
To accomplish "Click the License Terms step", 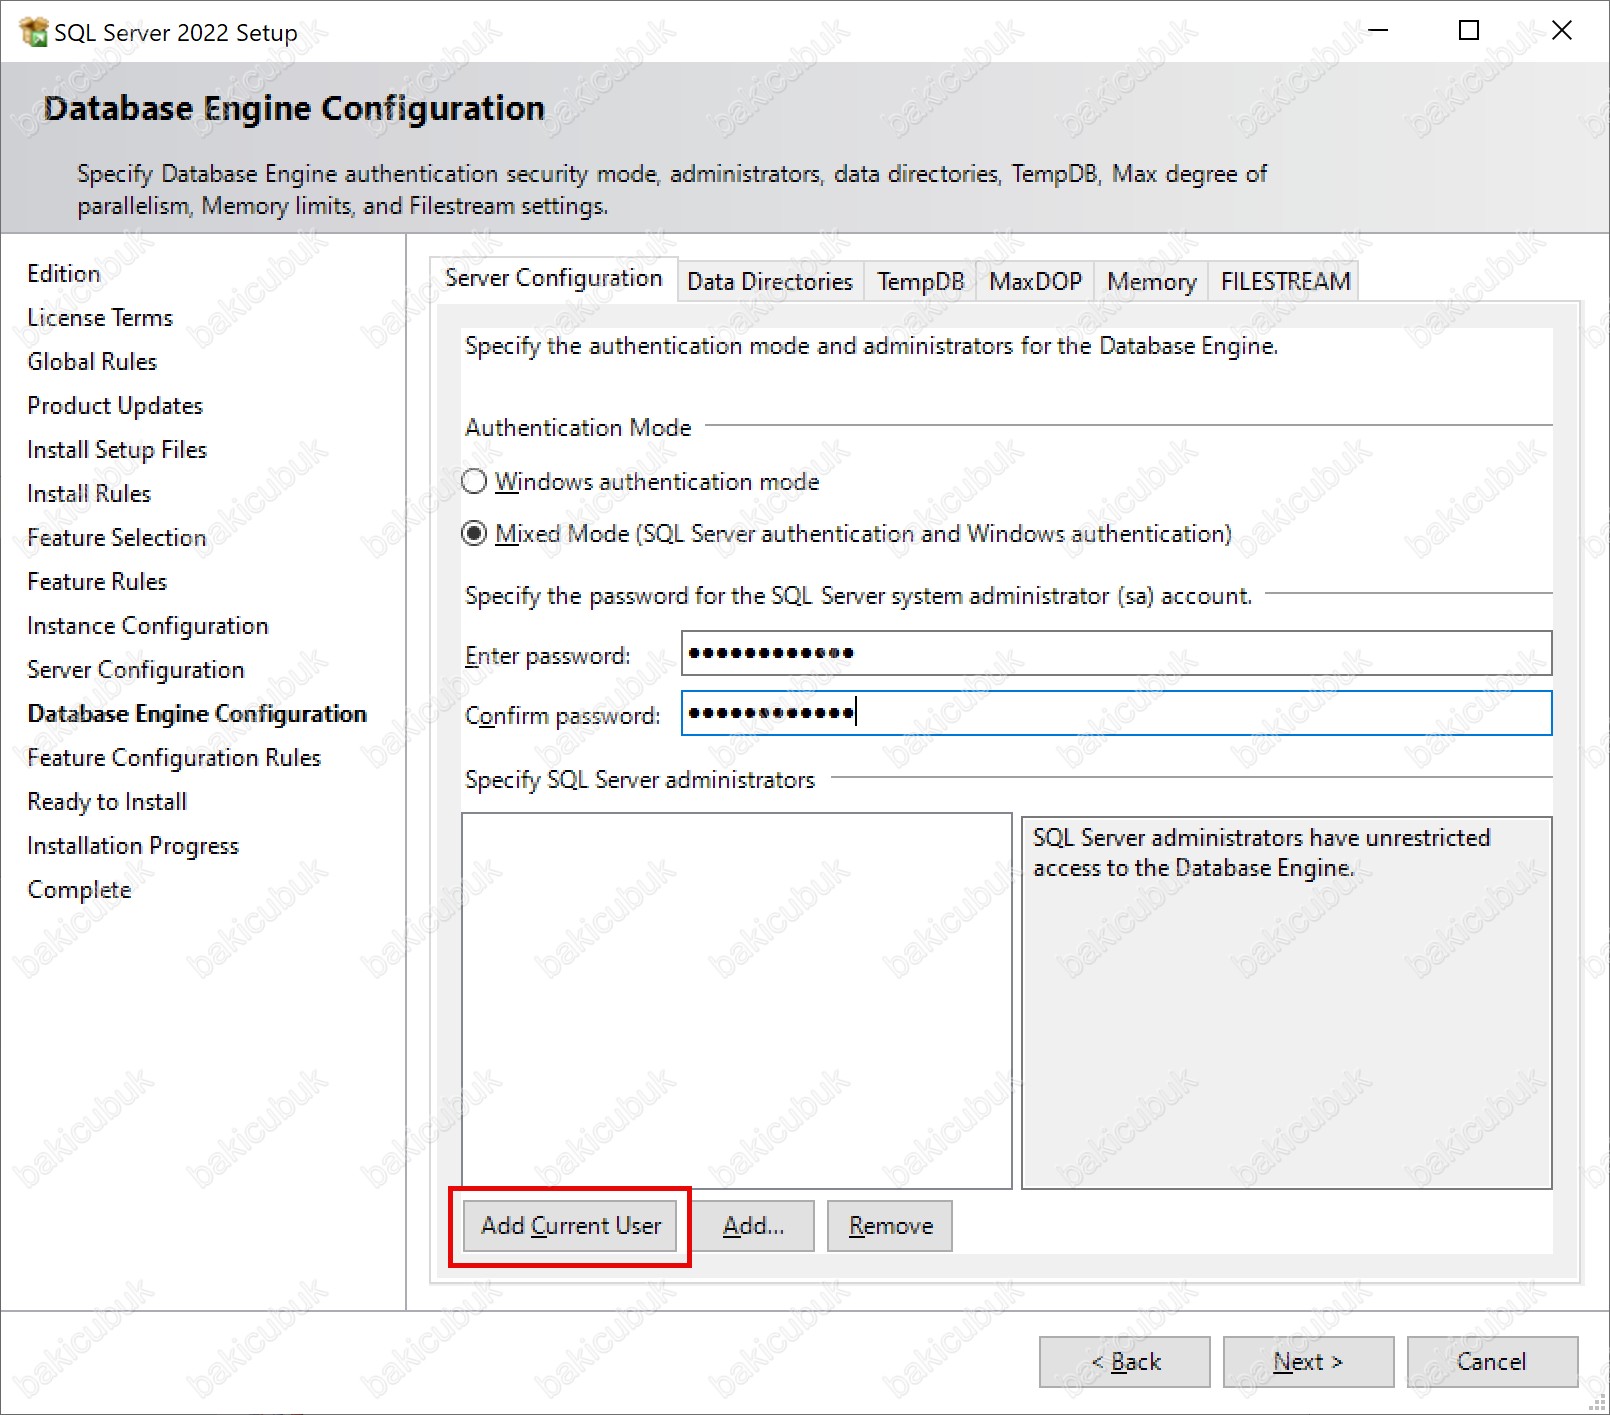I will (x=100, y=318).
